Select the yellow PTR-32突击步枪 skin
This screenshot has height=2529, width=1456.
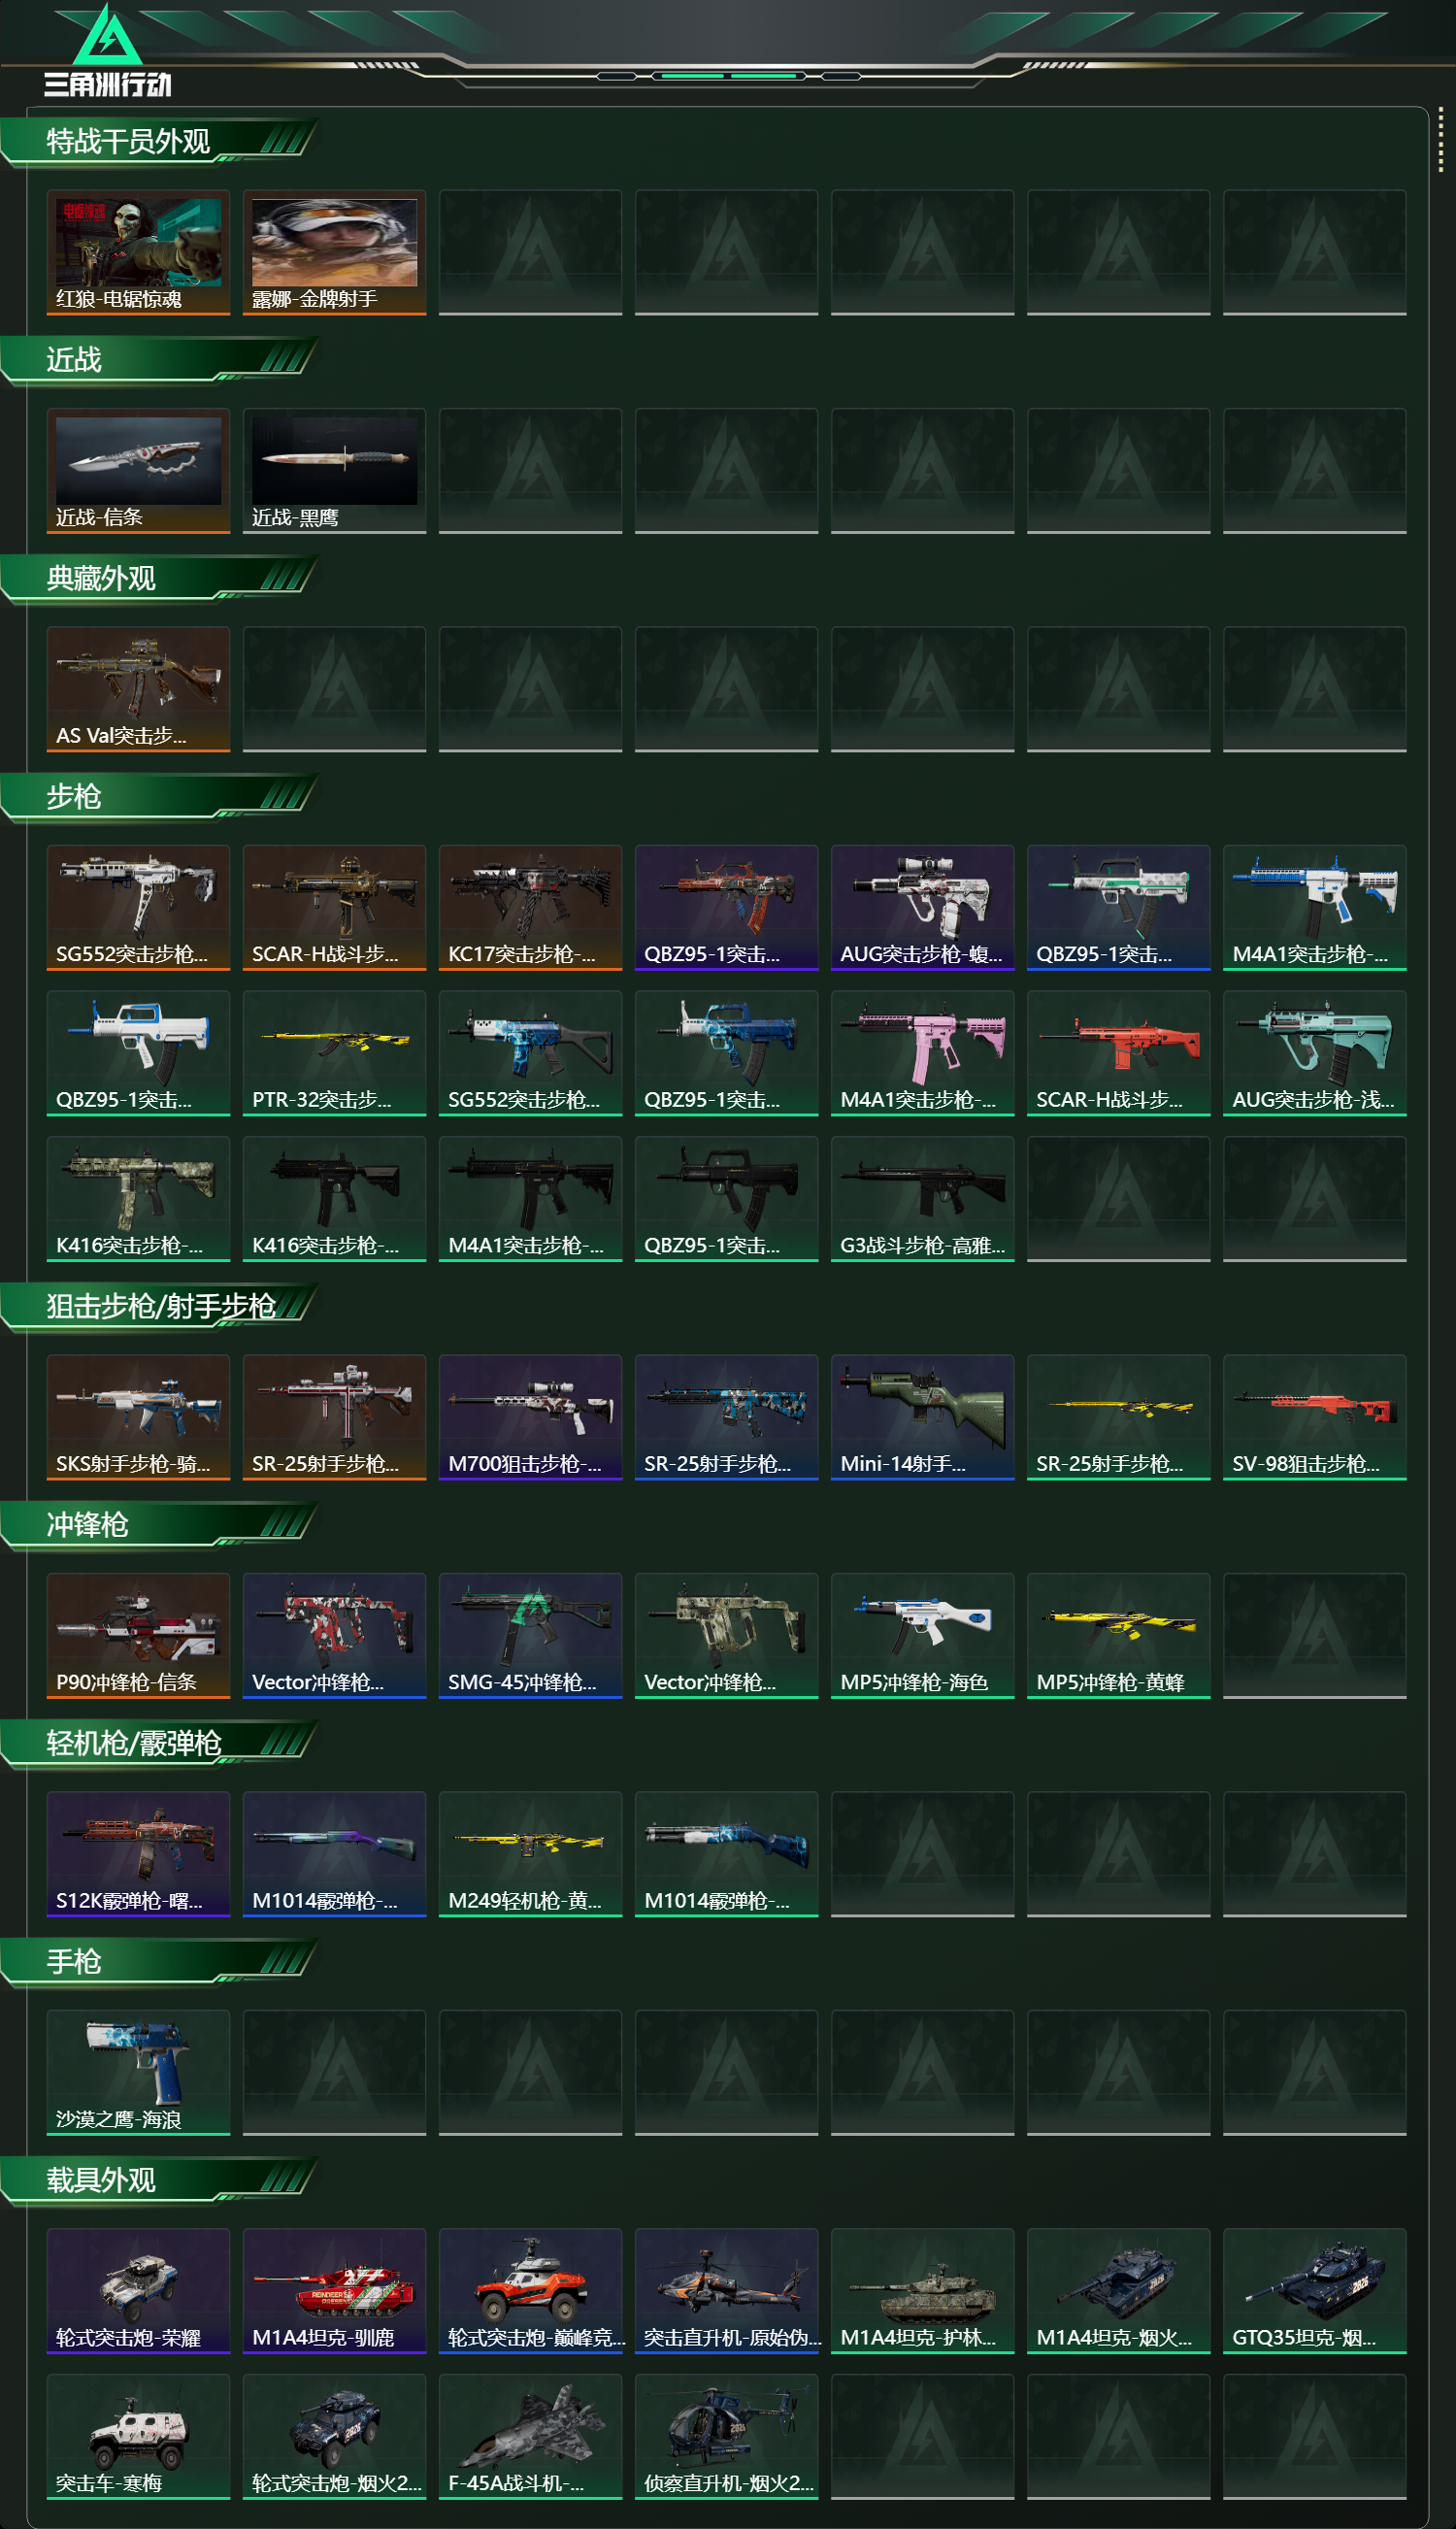tap(334, 1053)
